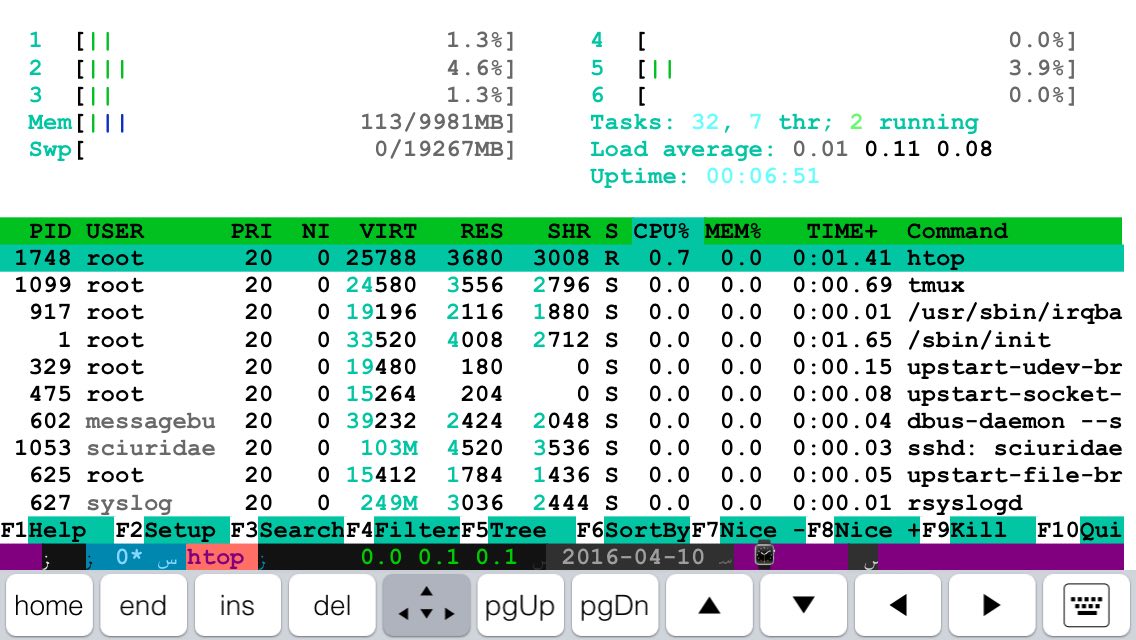Click the CPU 5 usage meter
The width and height of the screenshot is (1136, 640).
click(x=834, y=68)
